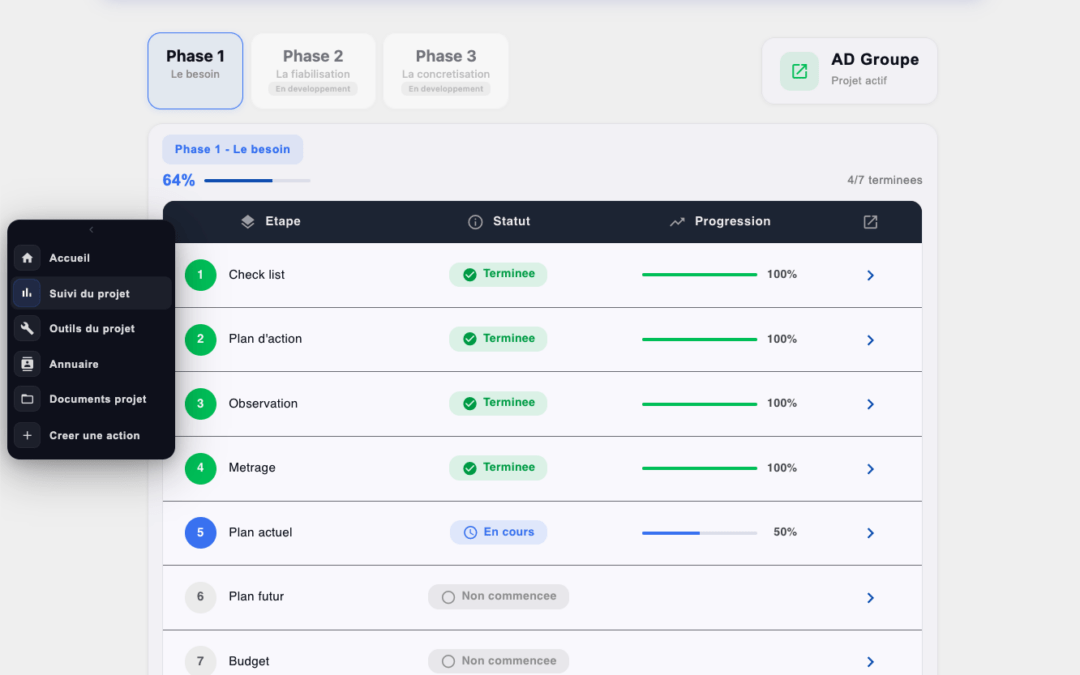
Task: Click the plus icon for Creer une action
Action: (x=27, y=435)
